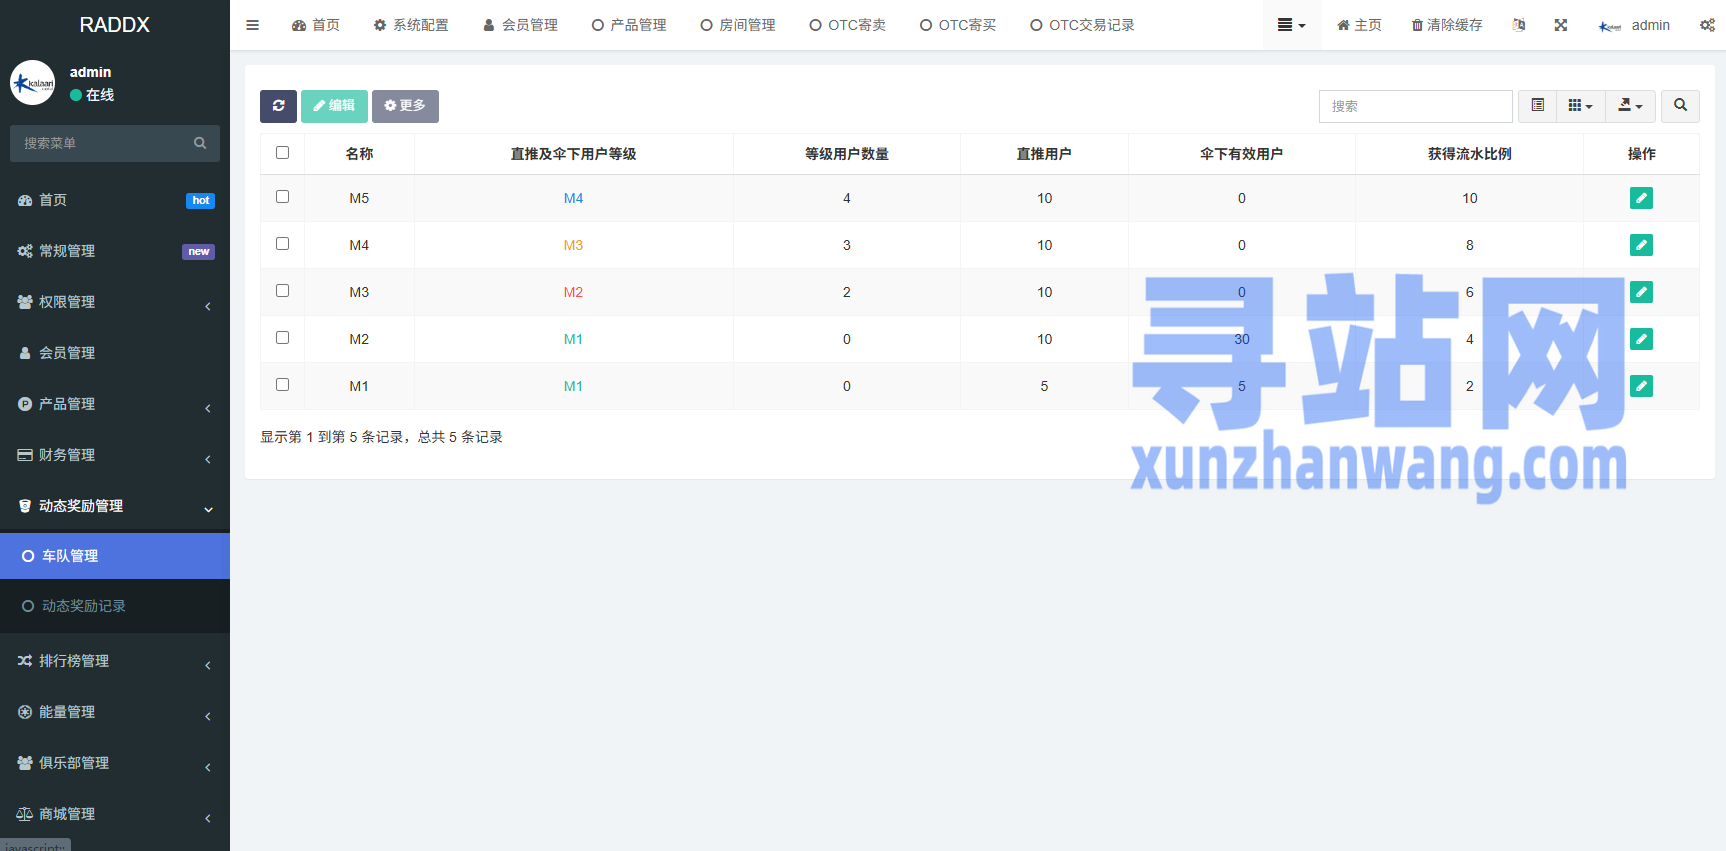Open OTC寄卖 tab in top navigation
Screen dimensions: 1726x851
(848, 25)
